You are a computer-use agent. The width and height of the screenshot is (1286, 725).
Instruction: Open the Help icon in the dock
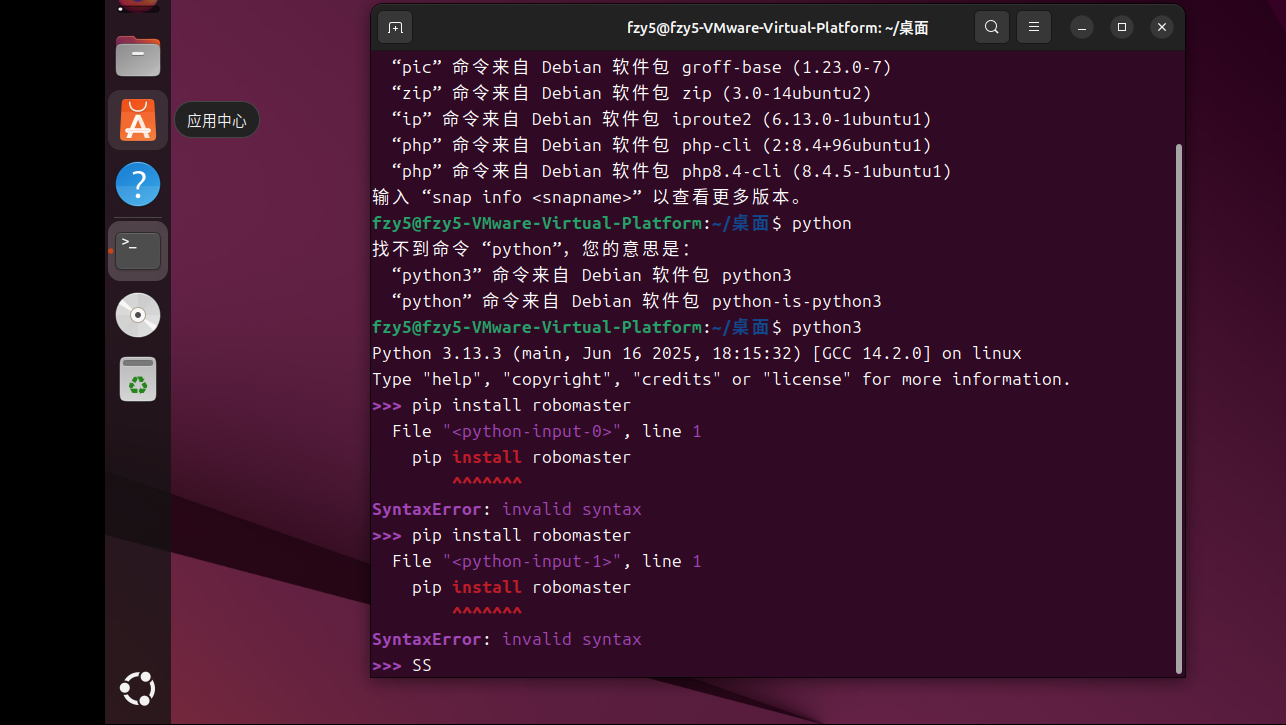tap(138, 185)
